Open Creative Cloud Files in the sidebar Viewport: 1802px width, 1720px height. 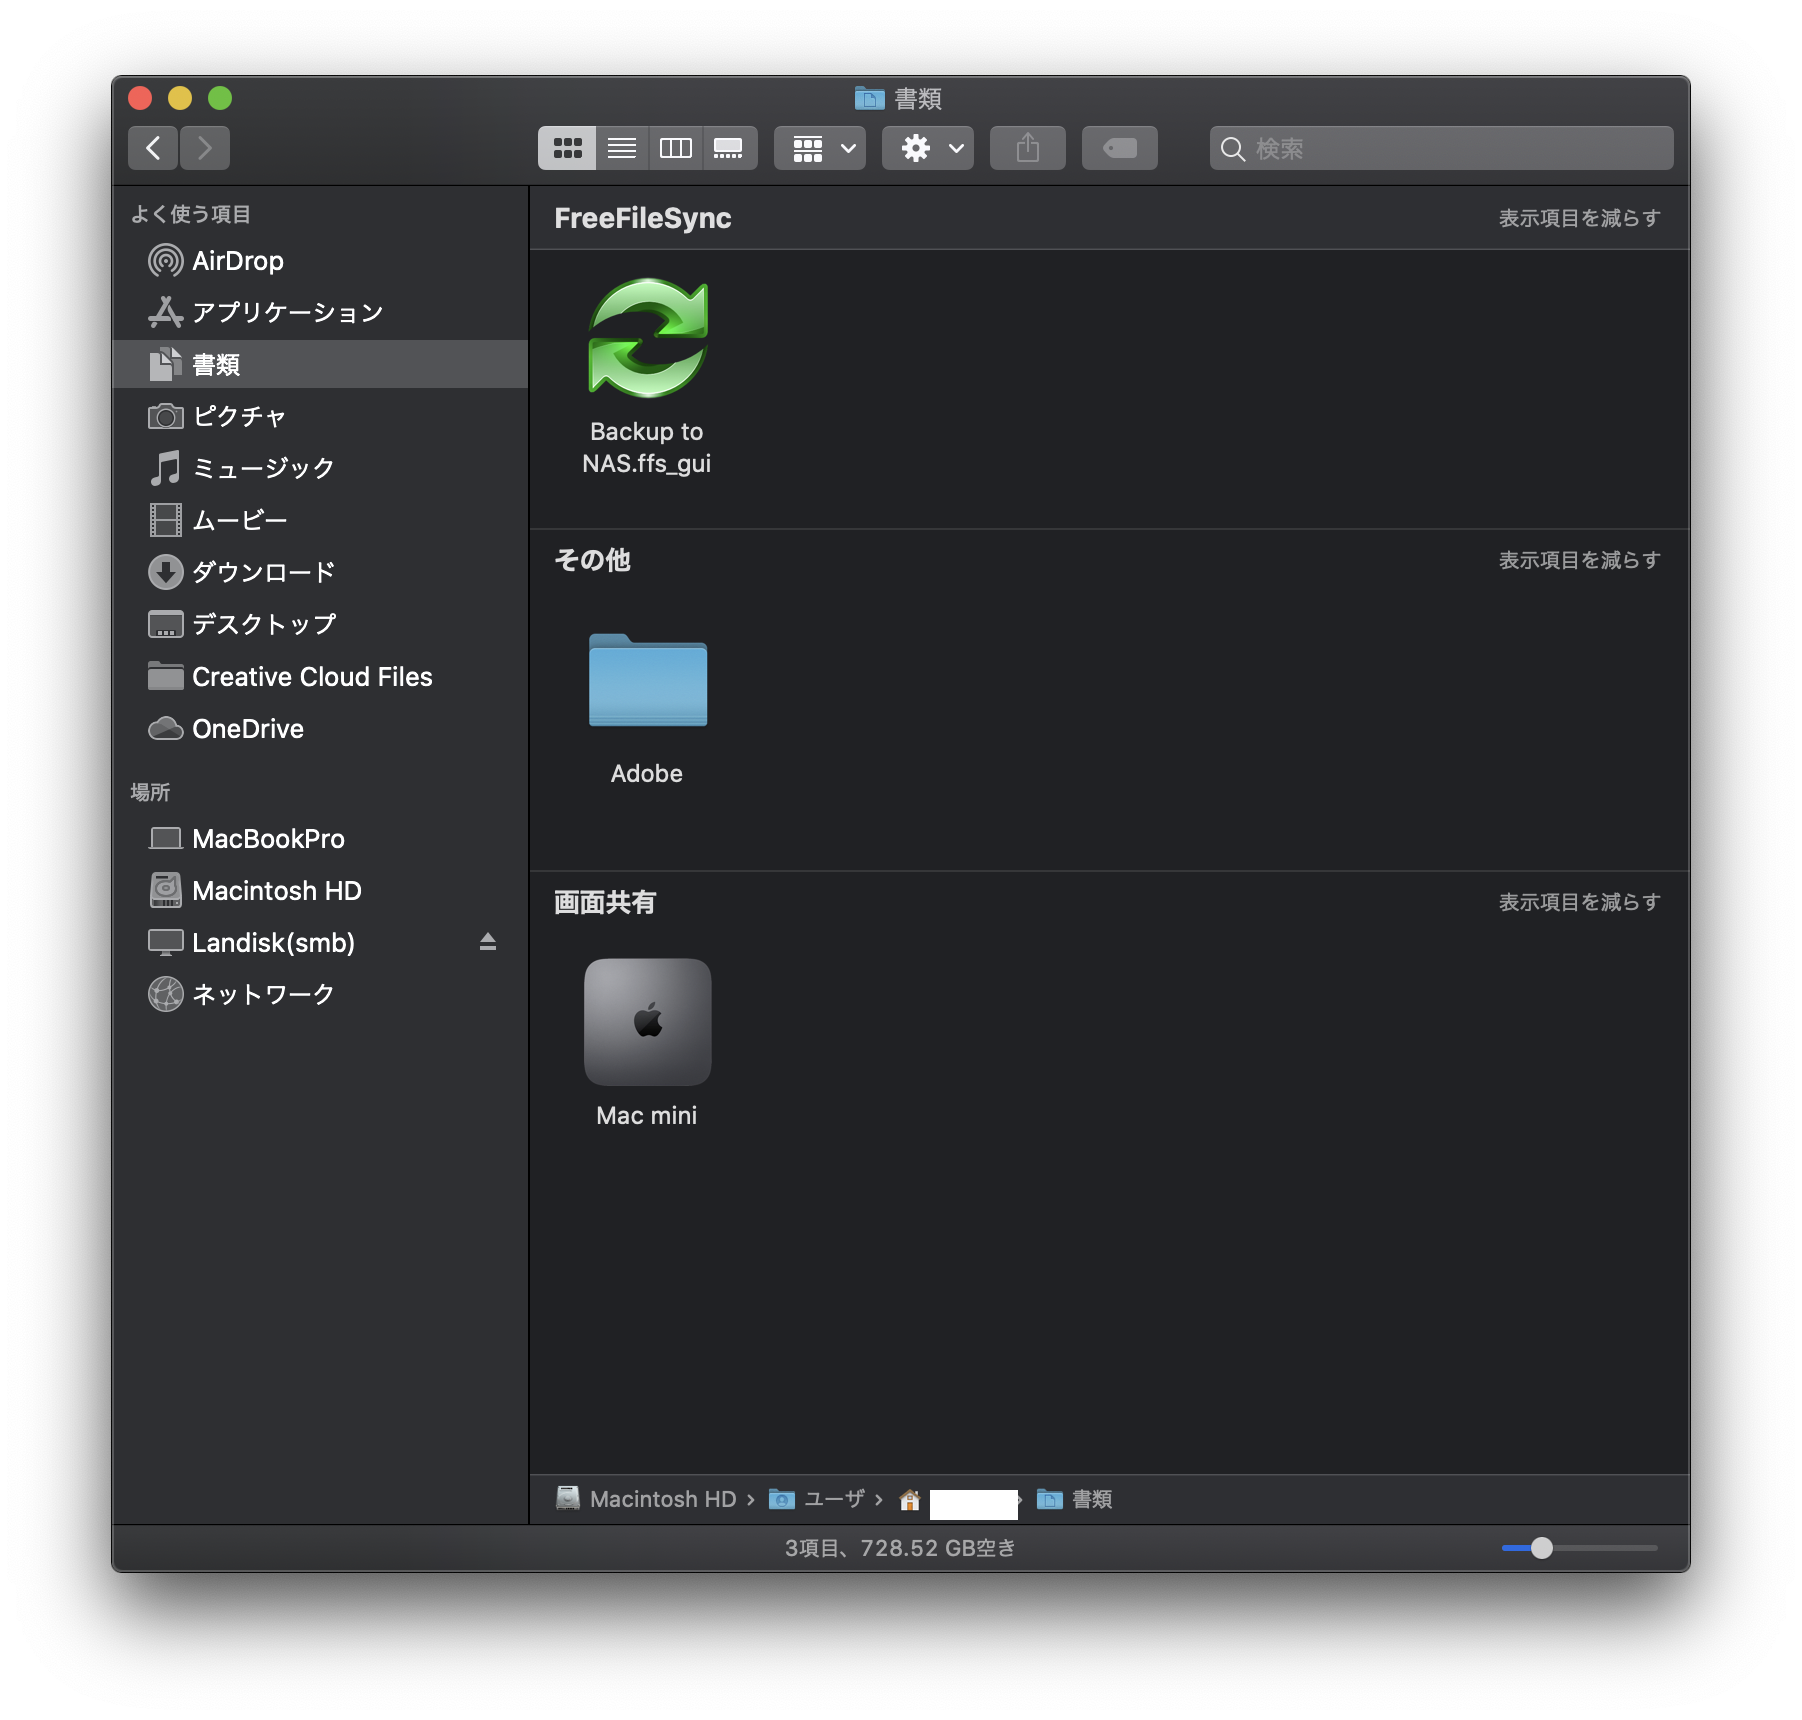tap(320, 677)
